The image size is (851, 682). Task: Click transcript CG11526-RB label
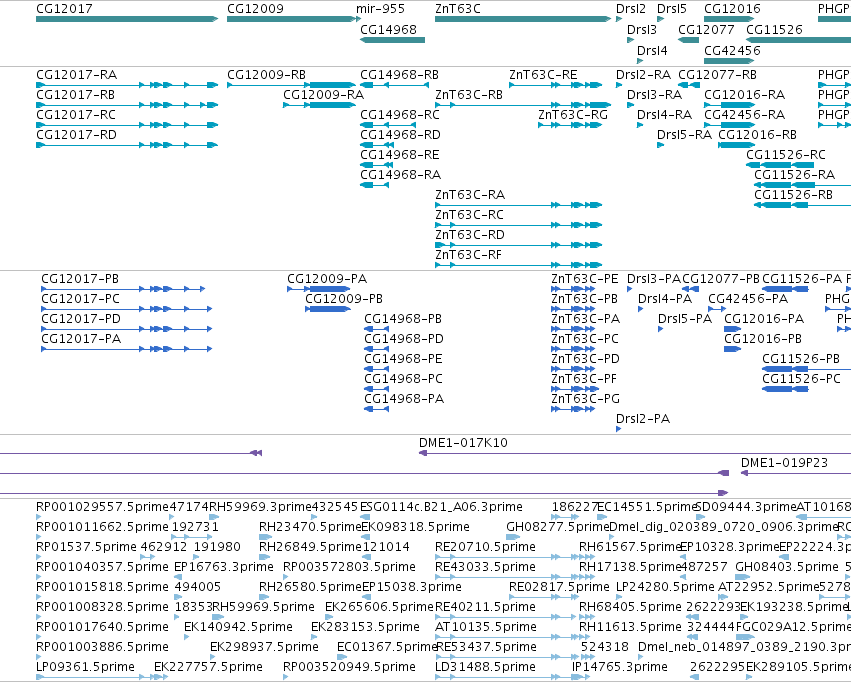coord(793,194)
